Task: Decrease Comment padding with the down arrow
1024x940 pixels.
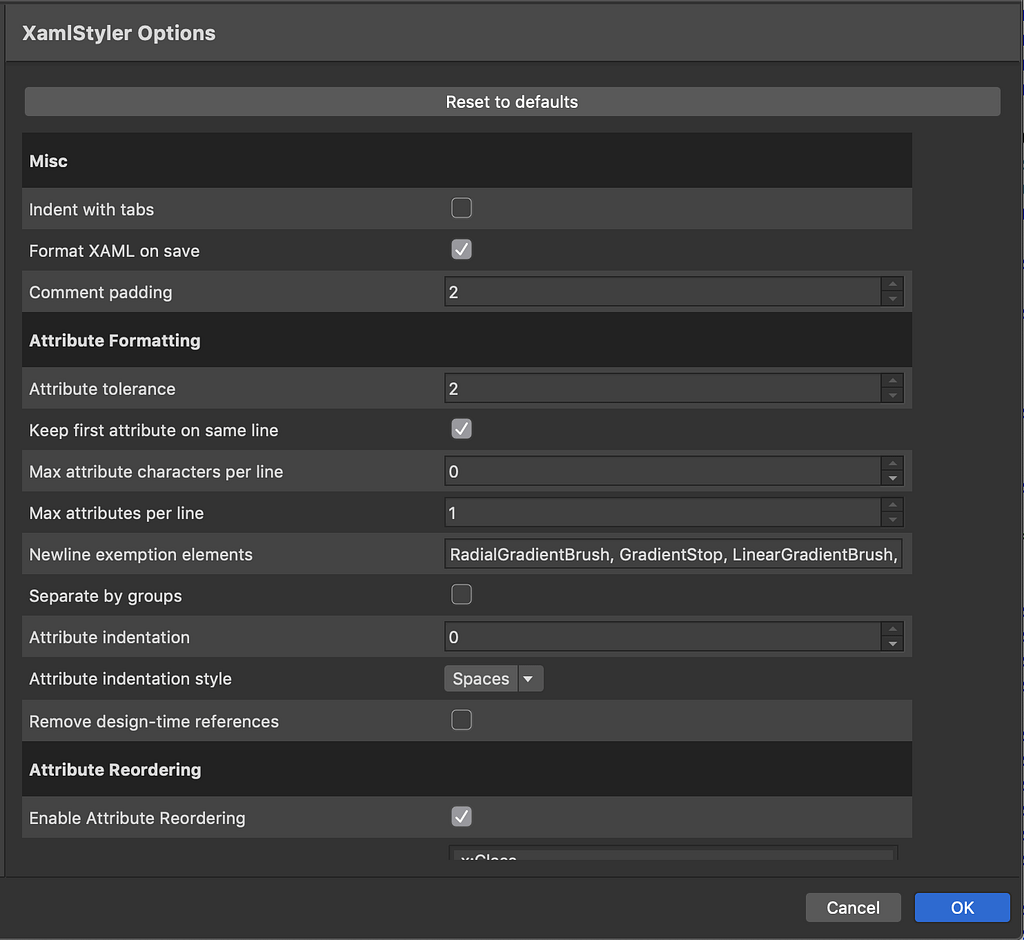Action: coord(892,299)
